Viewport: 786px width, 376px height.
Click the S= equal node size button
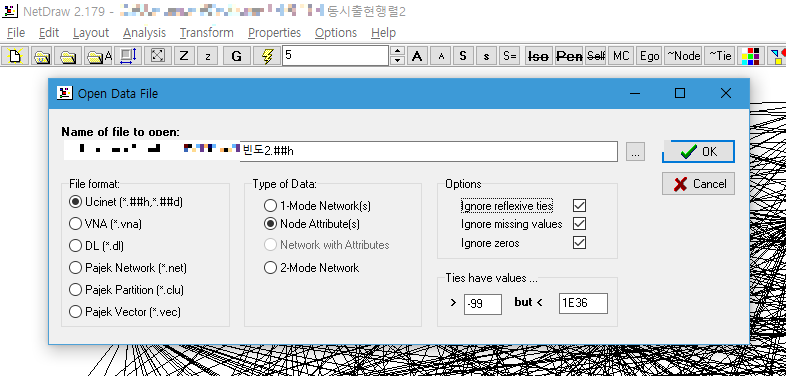[509, 56]
